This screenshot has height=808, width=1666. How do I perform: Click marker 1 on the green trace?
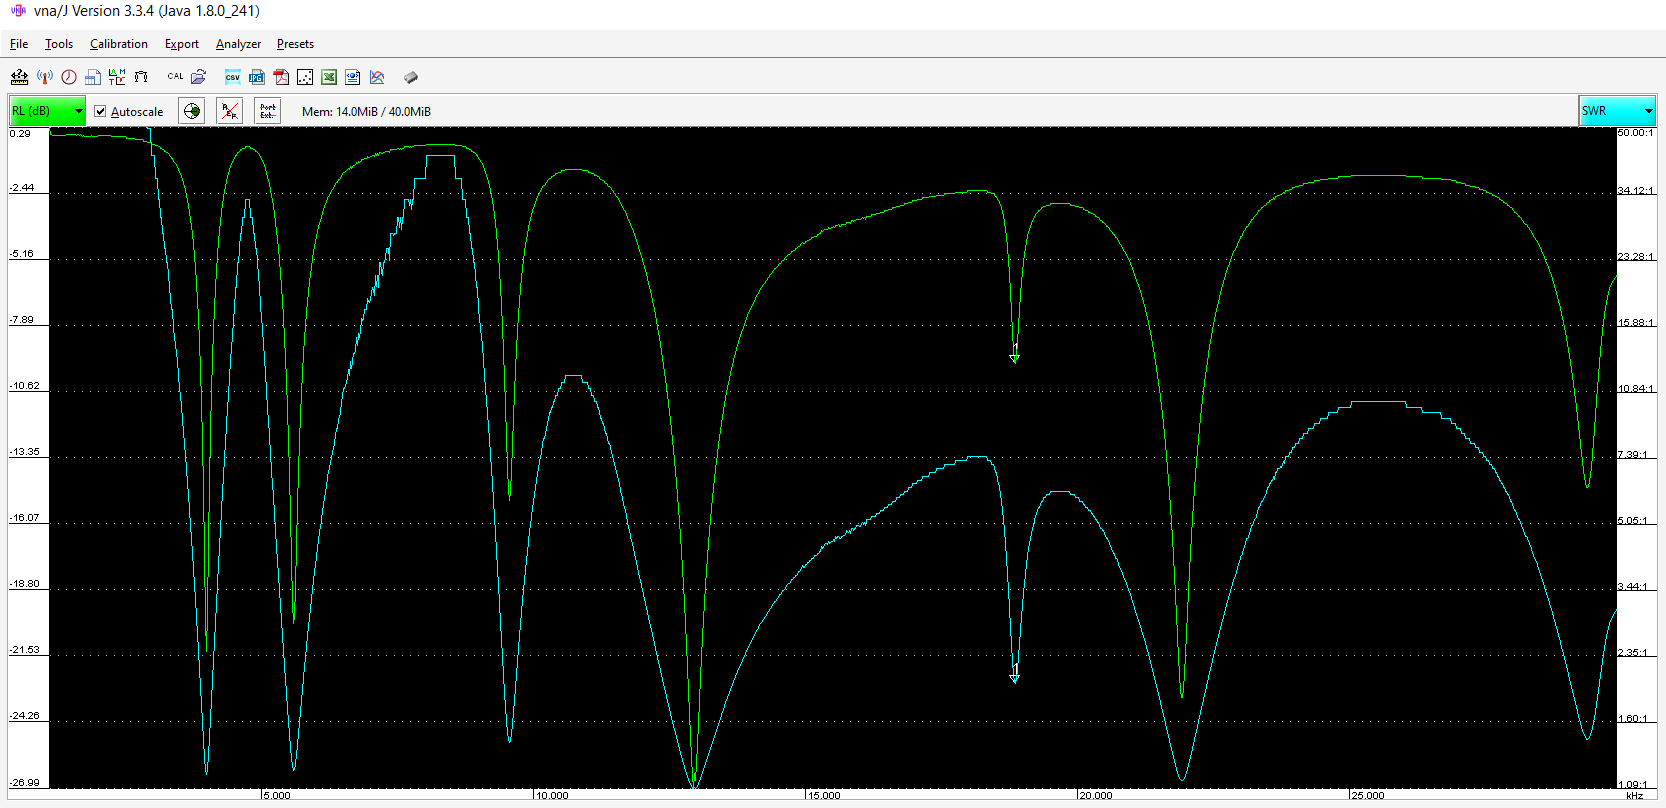[x=1015, y=354]
